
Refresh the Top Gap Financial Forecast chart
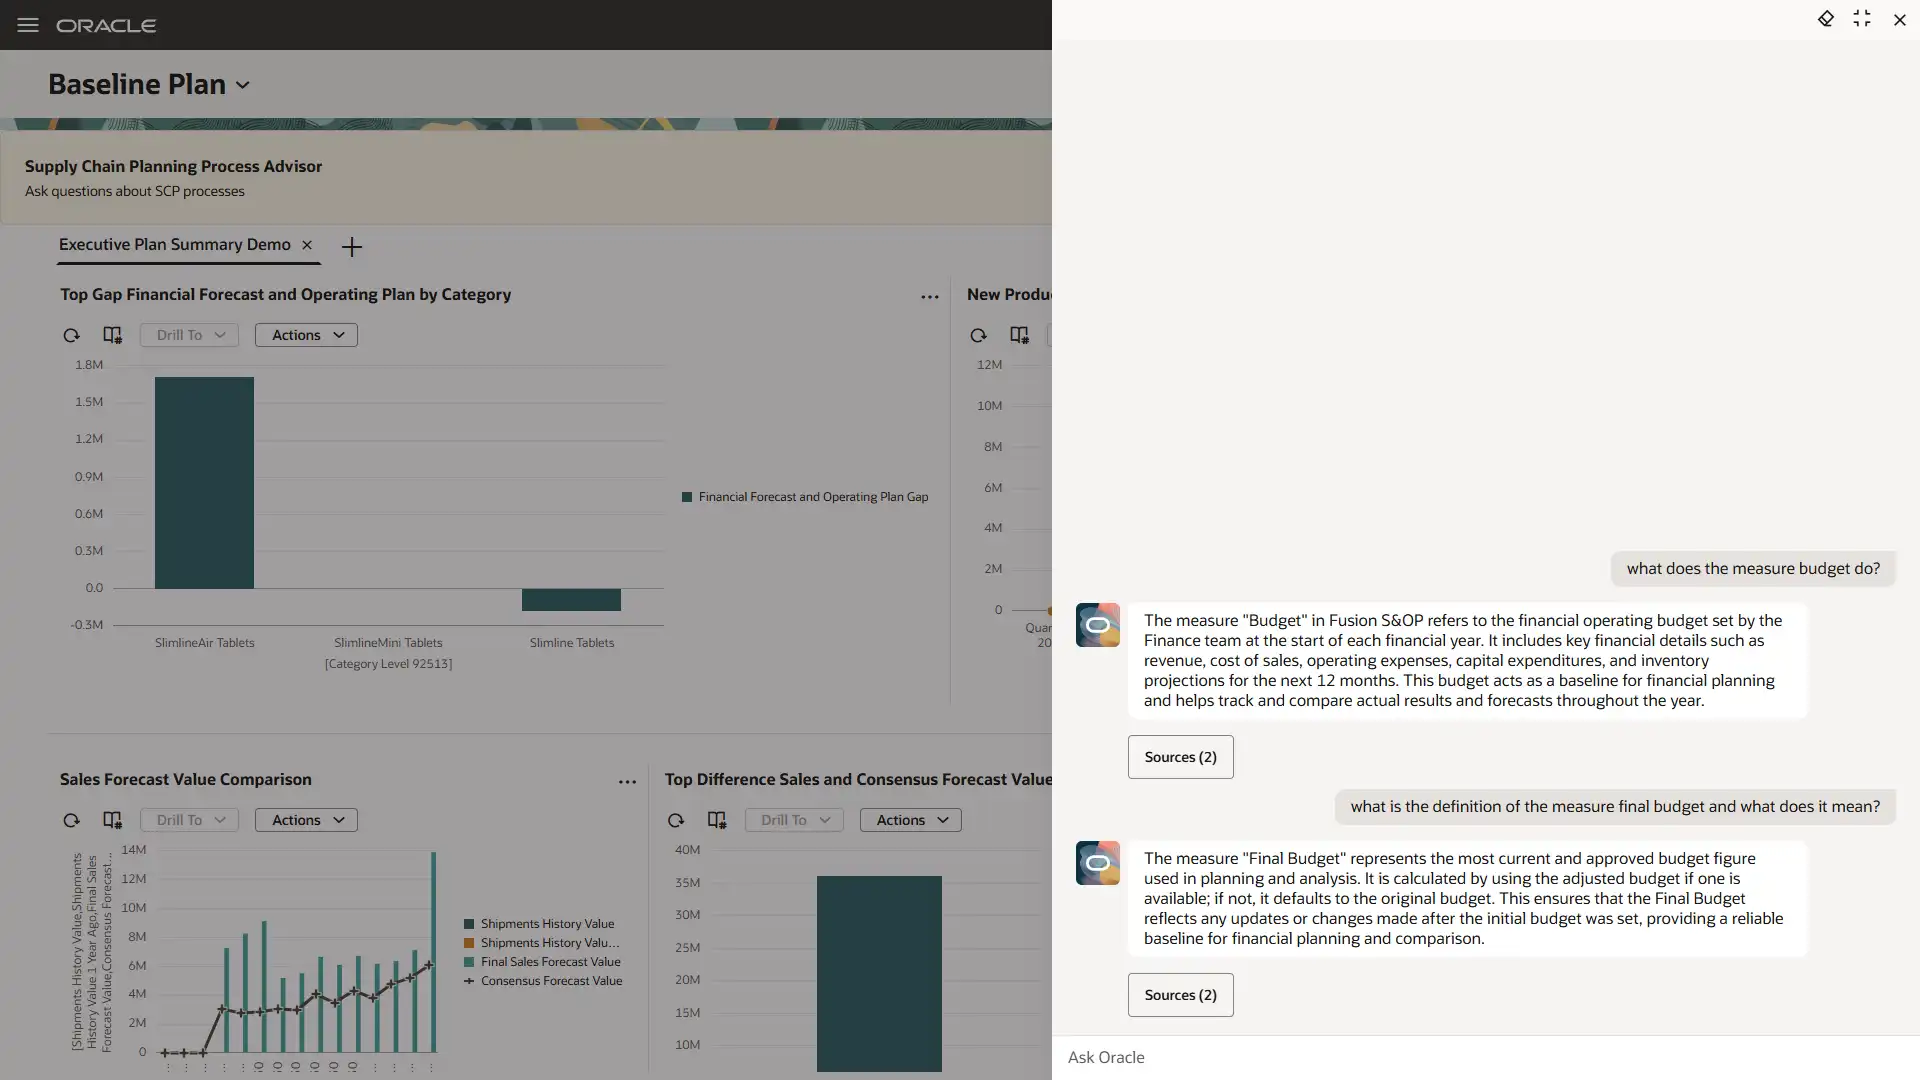pyautogui.click(x=71, y=336)
